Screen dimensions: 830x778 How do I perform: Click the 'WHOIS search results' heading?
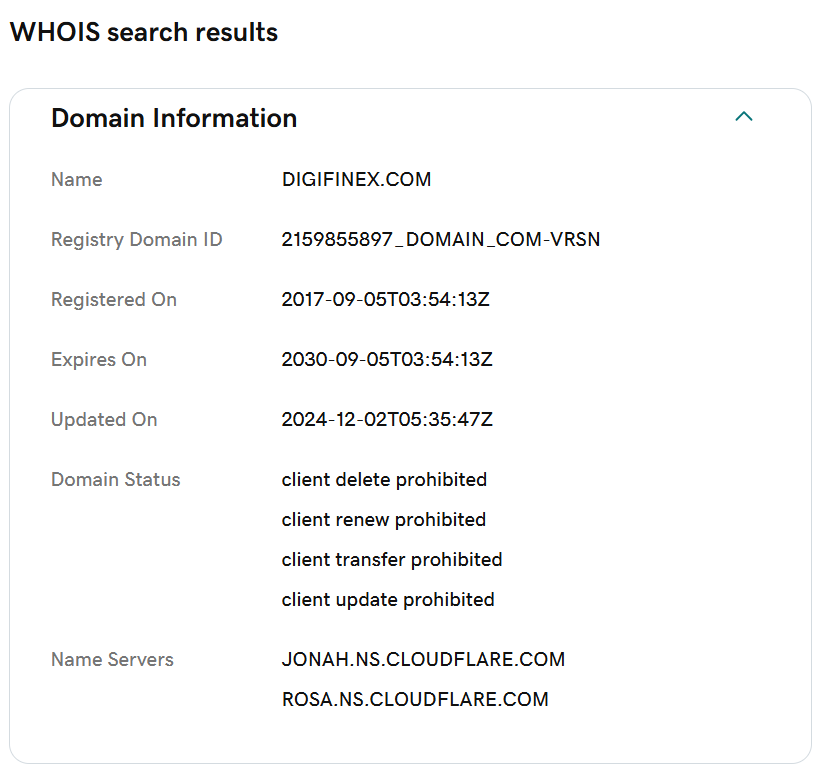[x=144, y=32]
